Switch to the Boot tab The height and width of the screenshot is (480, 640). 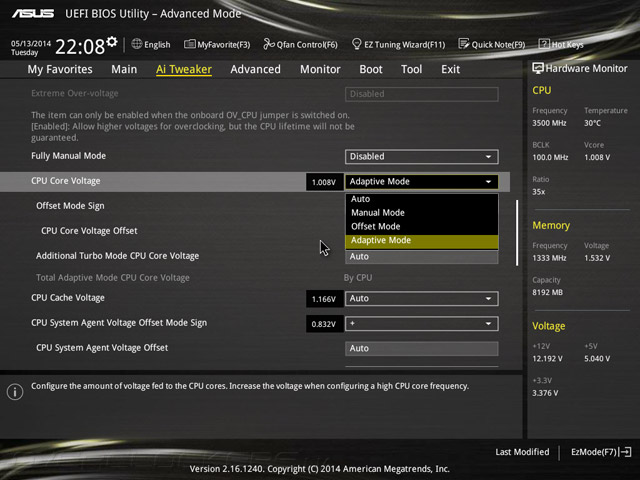371,69
